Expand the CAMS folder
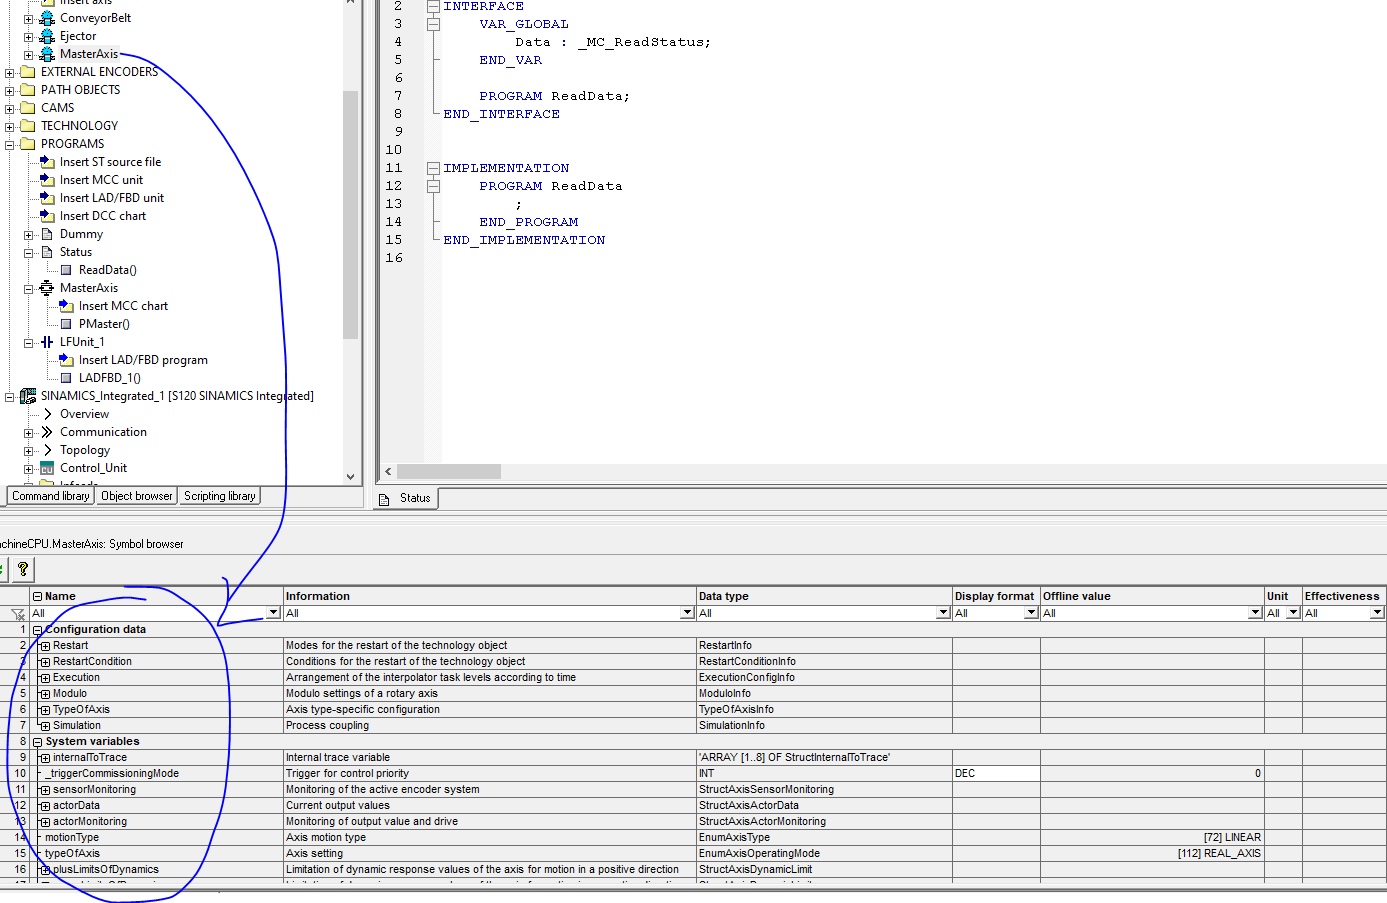This screenshot has width=1387, height=903. (x=10, y=108)
